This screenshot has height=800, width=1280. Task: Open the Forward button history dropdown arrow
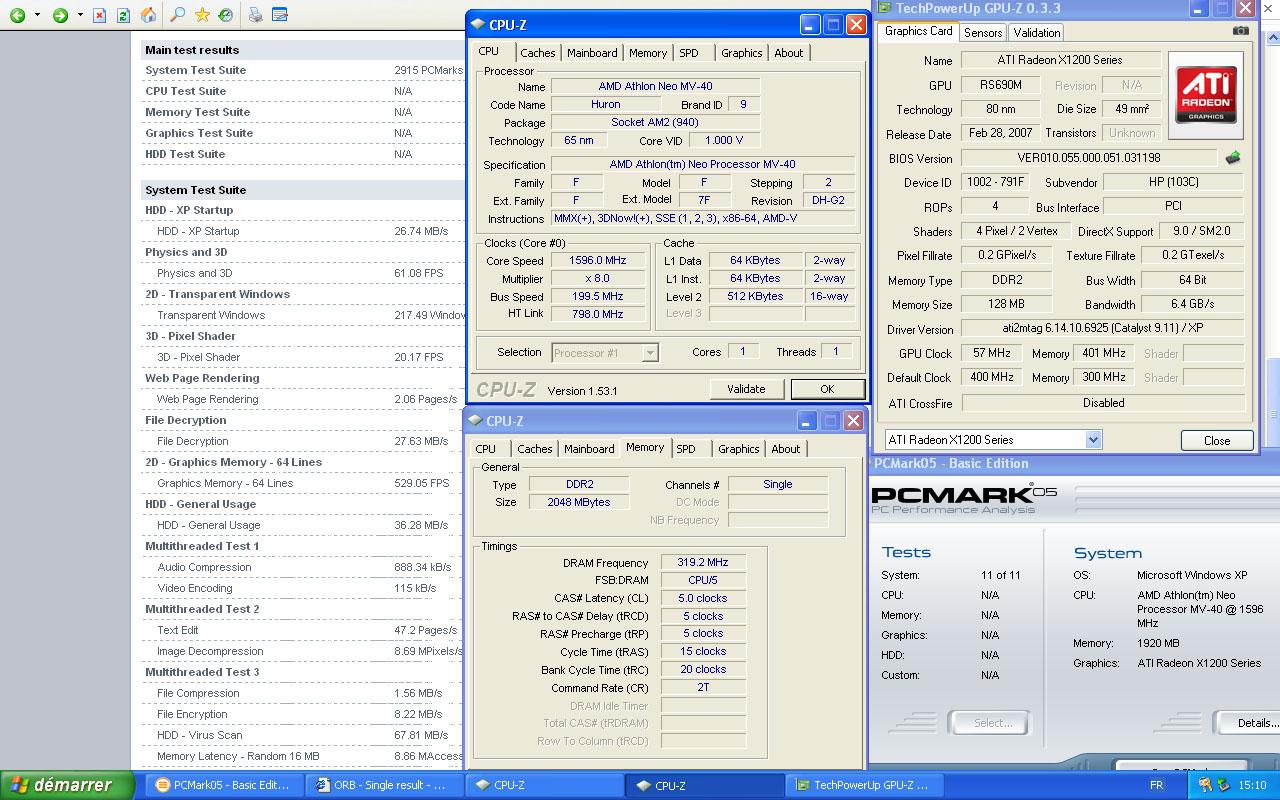point(79,15)
